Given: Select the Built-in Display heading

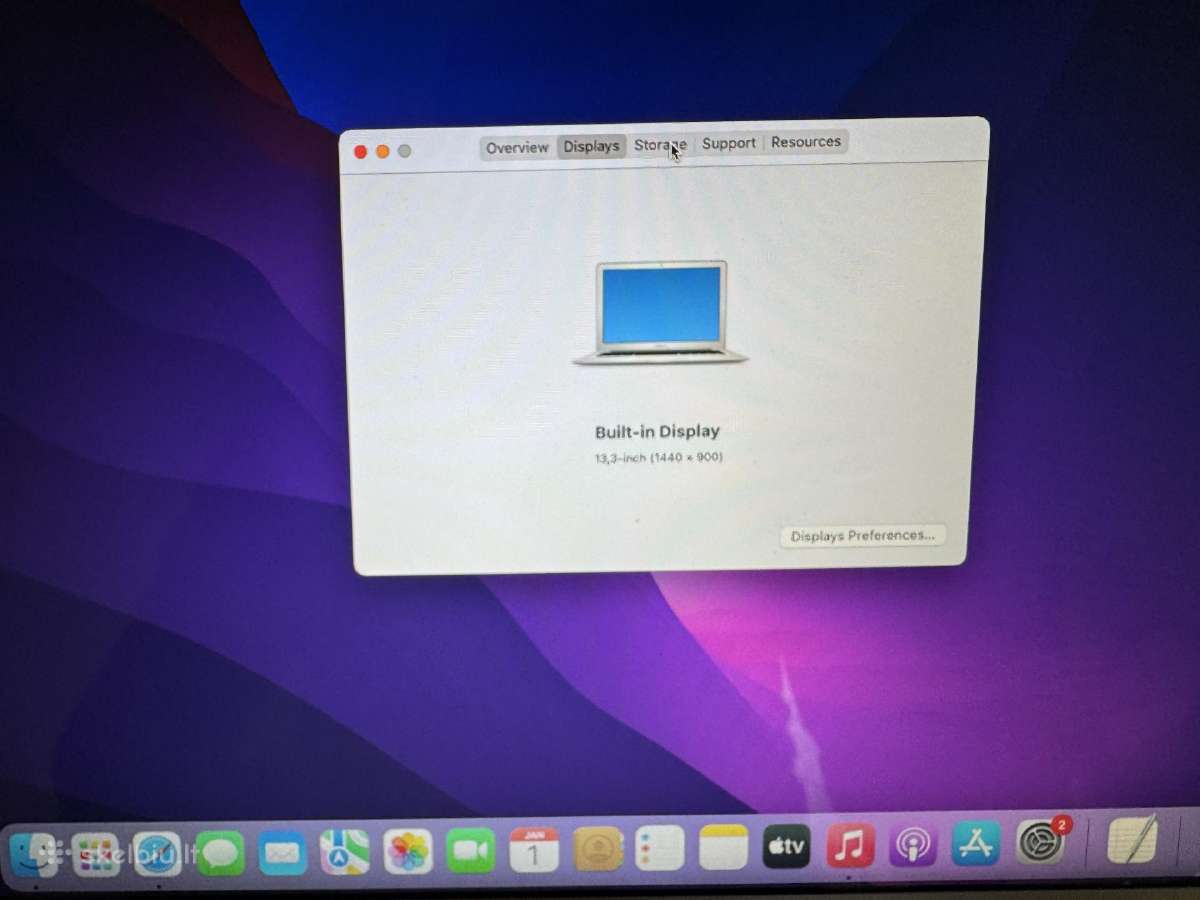Looking at the screenshot, I should (x=657, y=432).
